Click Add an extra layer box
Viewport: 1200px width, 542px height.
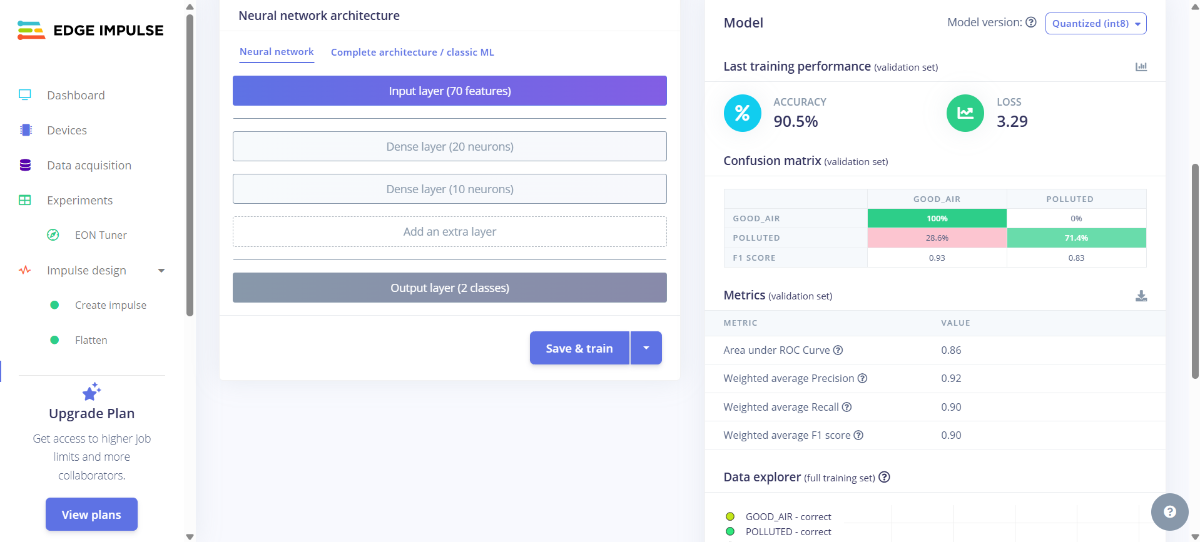pyautogui.click(x=449, y=231)
